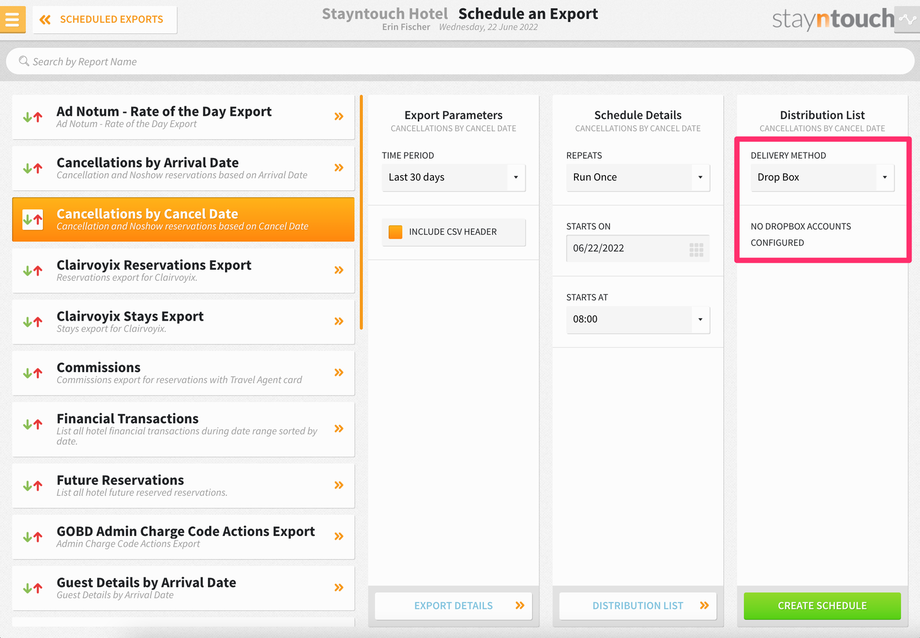Image resolution: width=920 pixels, height=638 pixels.
Task: Click export arrows icon for Commissions
Action: (x=32, y=373)
